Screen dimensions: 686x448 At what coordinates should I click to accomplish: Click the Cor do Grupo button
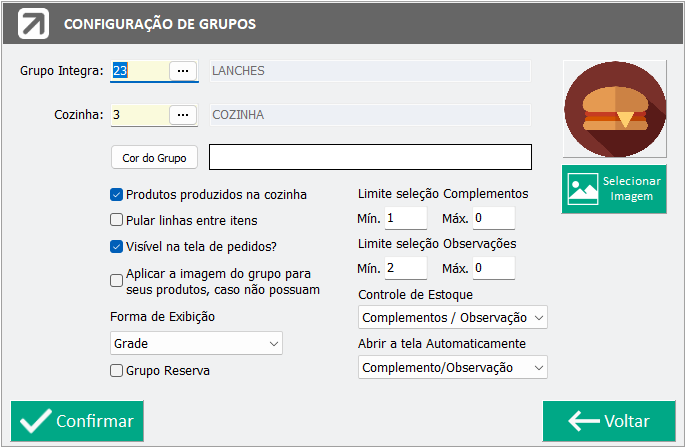pyautogui.click(x=154, y=158)
